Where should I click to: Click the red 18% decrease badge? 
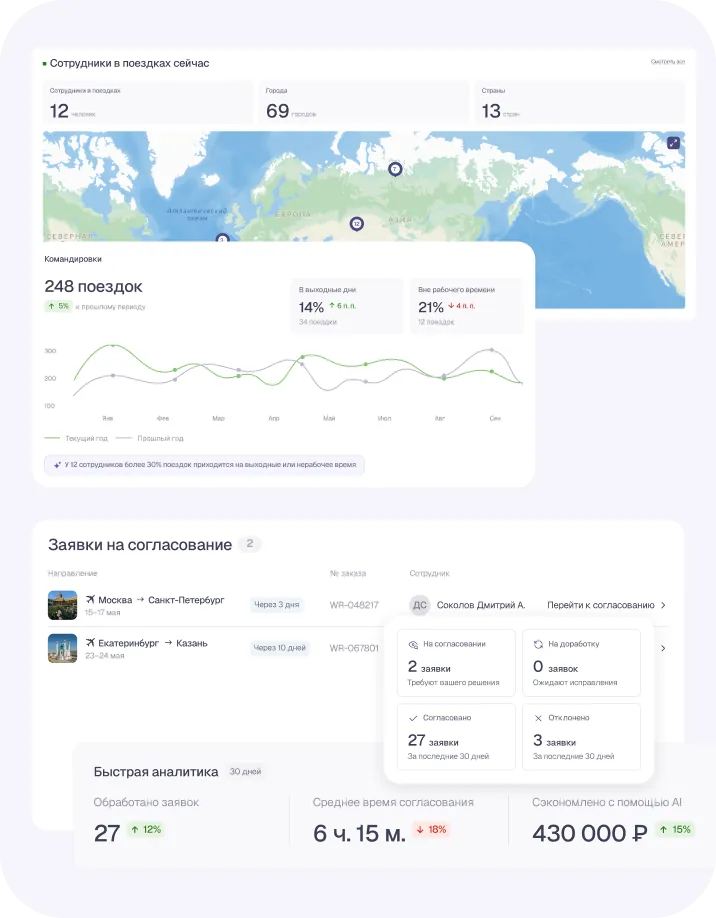pos(431,830)
